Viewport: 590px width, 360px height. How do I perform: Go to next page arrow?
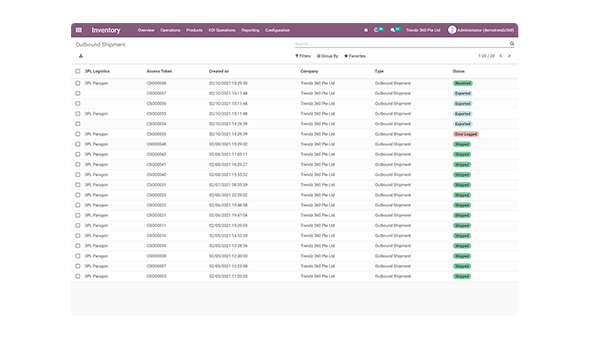tap(509, 56)
